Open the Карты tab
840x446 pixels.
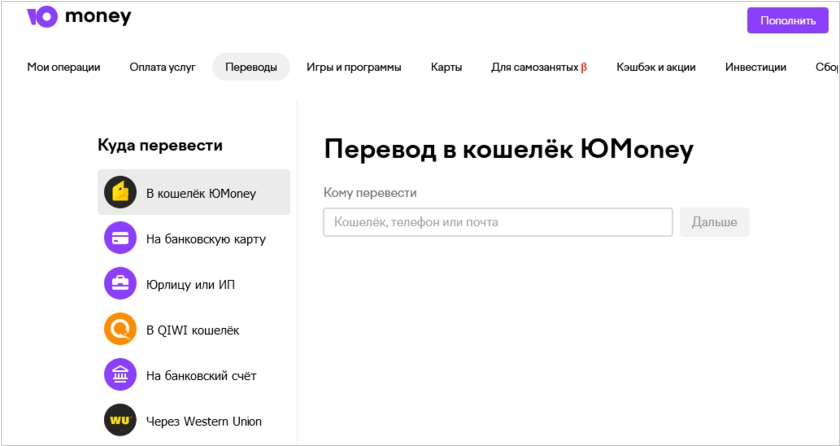coord(446,67)
